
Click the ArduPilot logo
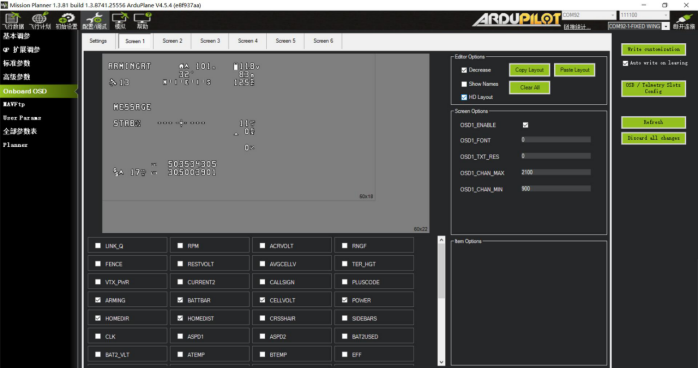pyautogui.click(x=516, y=19)
